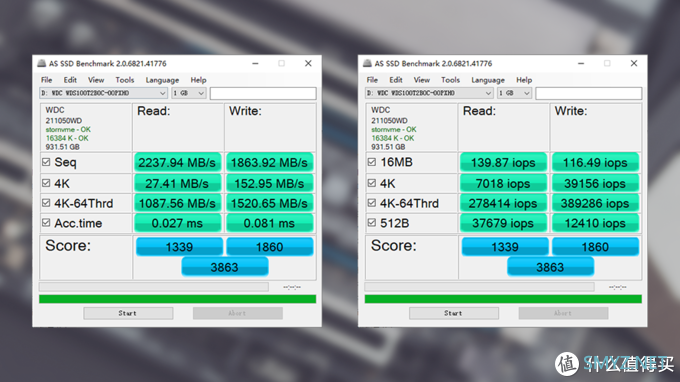
Task: Open the Edit menu in the left window
Action: [70, 80]
